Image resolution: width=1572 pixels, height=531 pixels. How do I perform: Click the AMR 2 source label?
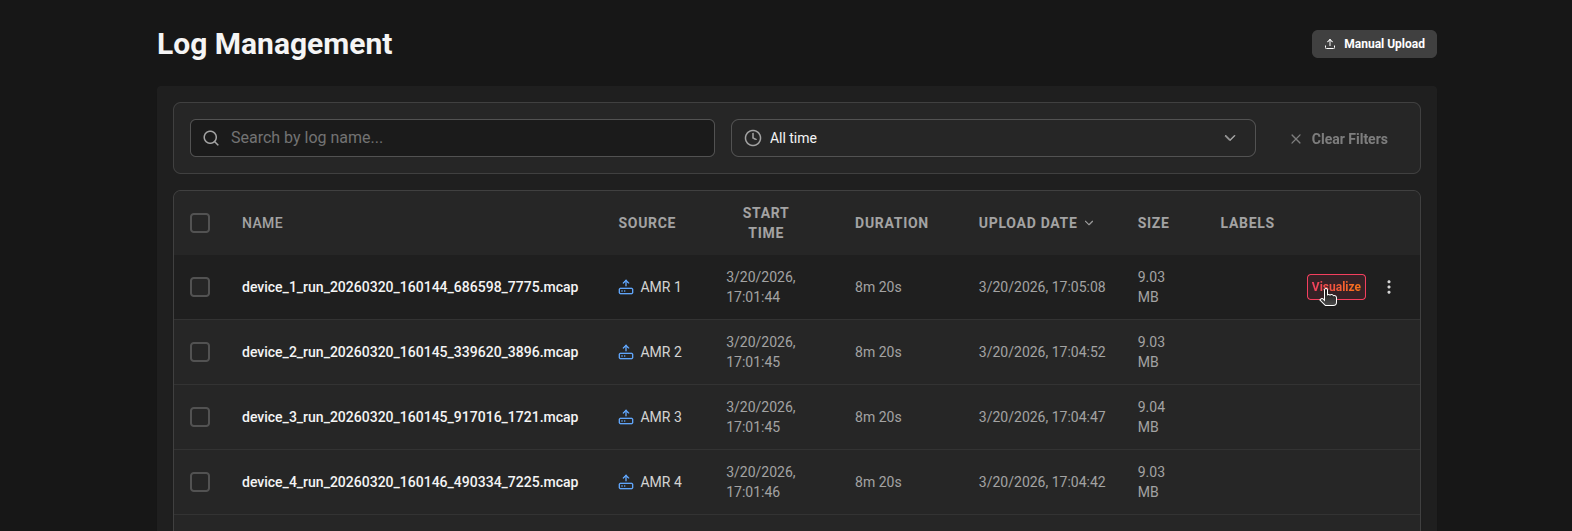tap(661, 352)
